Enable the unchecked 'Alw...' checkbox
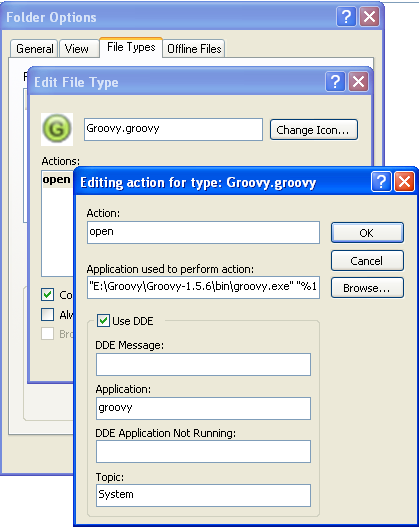 [x=48, y=314]
